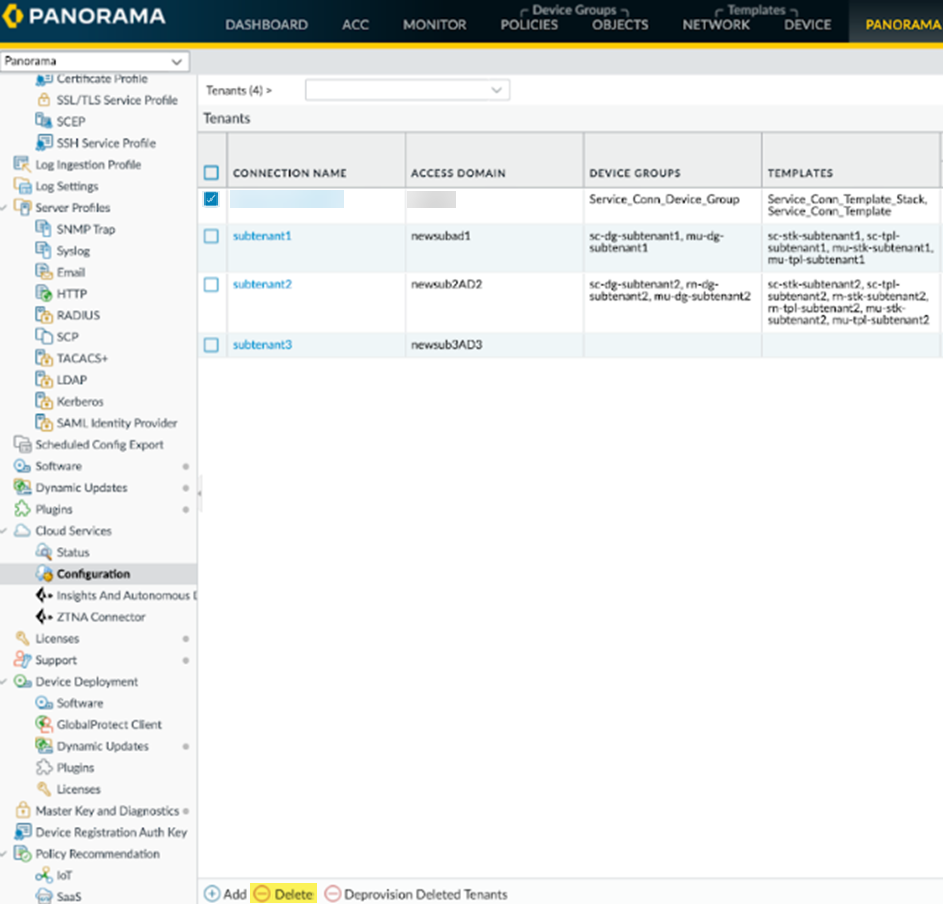Click the Scheduled Config Export icon
Screen dimensions: 943x904
(22, 444)
